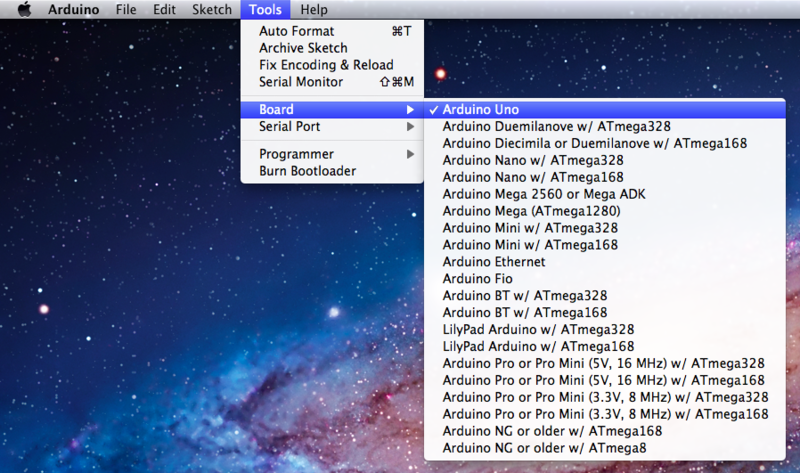This screenshot has height=473, width=800.
Task: Choose Pro Mini (5V, 16 MHz) w/ ATmega328
Action: [x=605, y=363]
